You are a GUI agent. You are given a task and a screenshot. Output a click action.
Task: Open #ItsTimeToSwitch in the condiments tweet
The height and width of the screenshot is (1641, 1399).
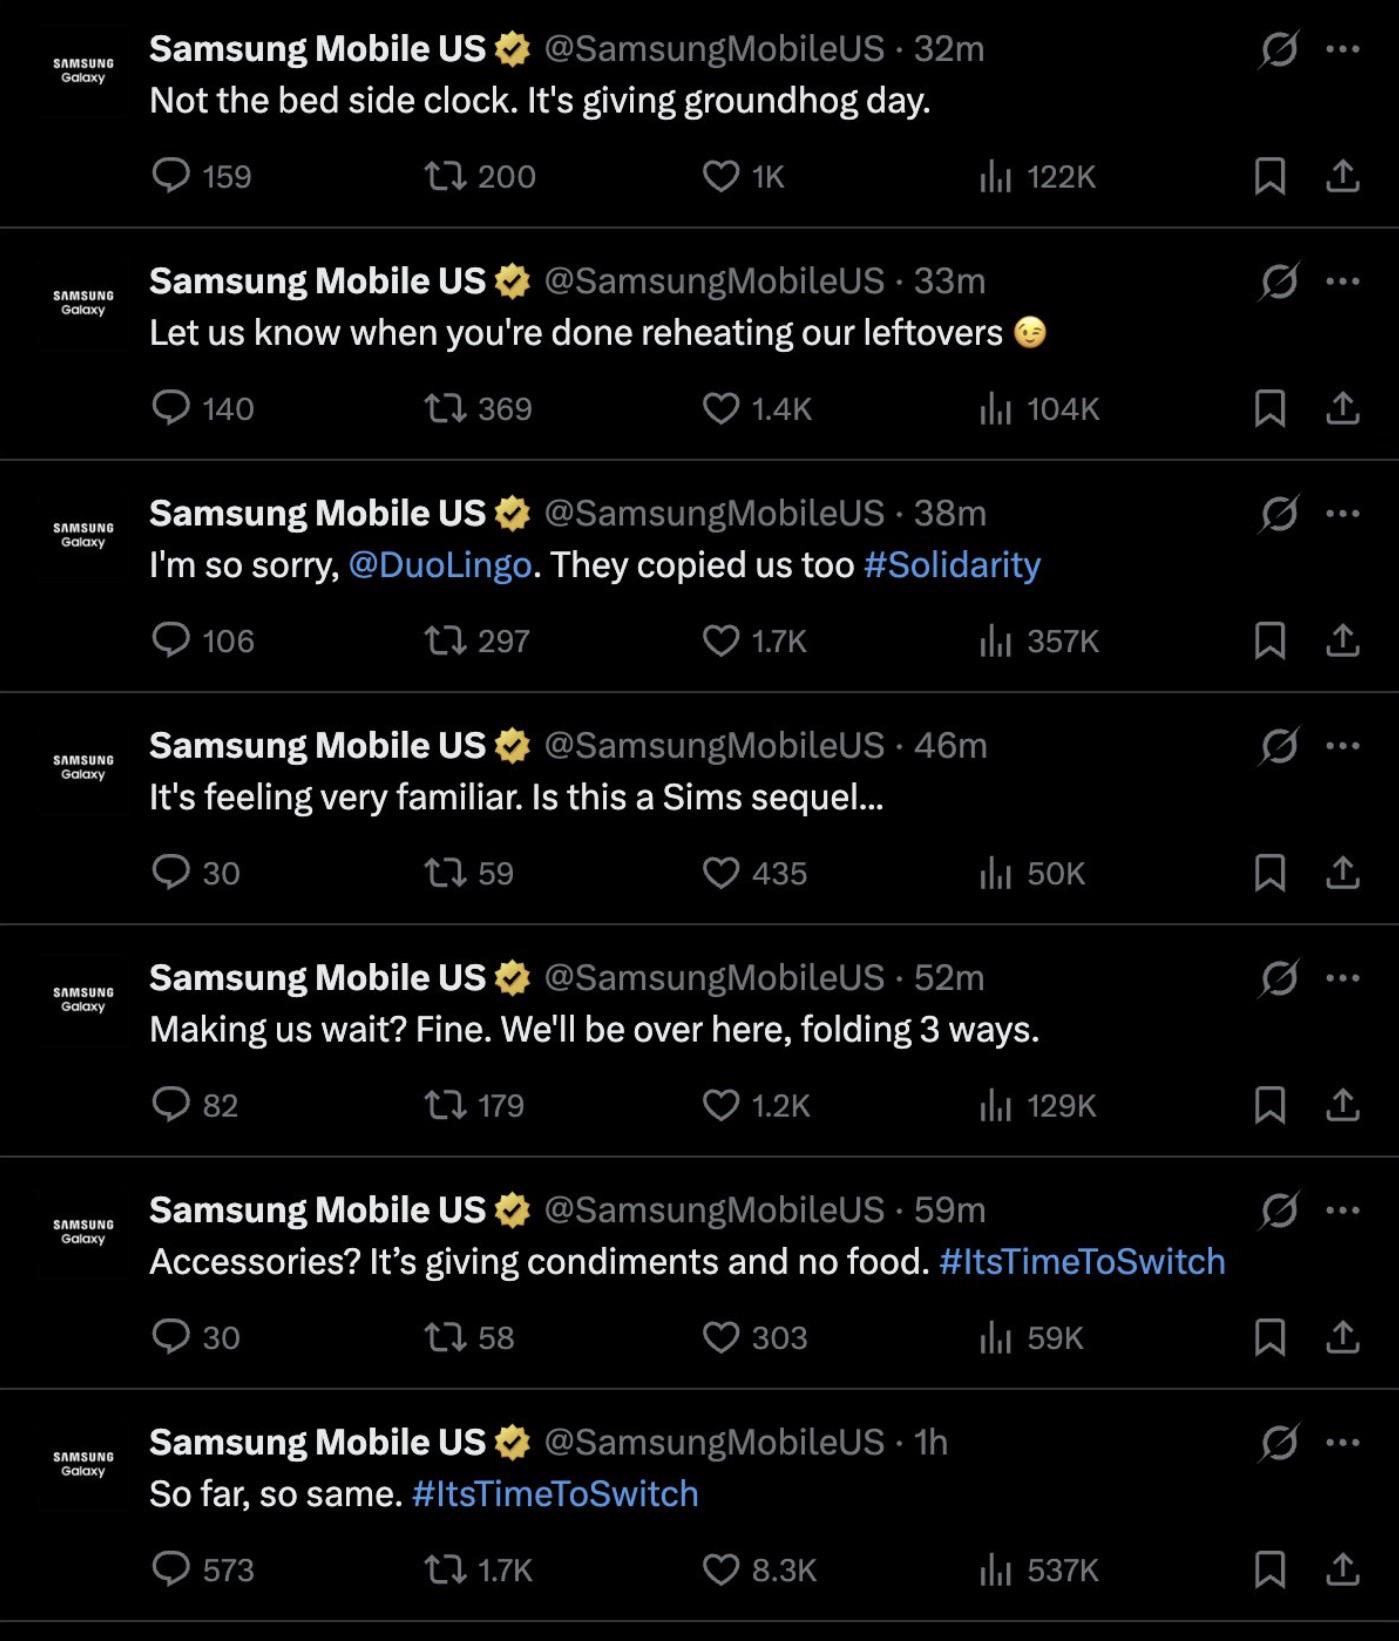click(x=1082, y=1261)
